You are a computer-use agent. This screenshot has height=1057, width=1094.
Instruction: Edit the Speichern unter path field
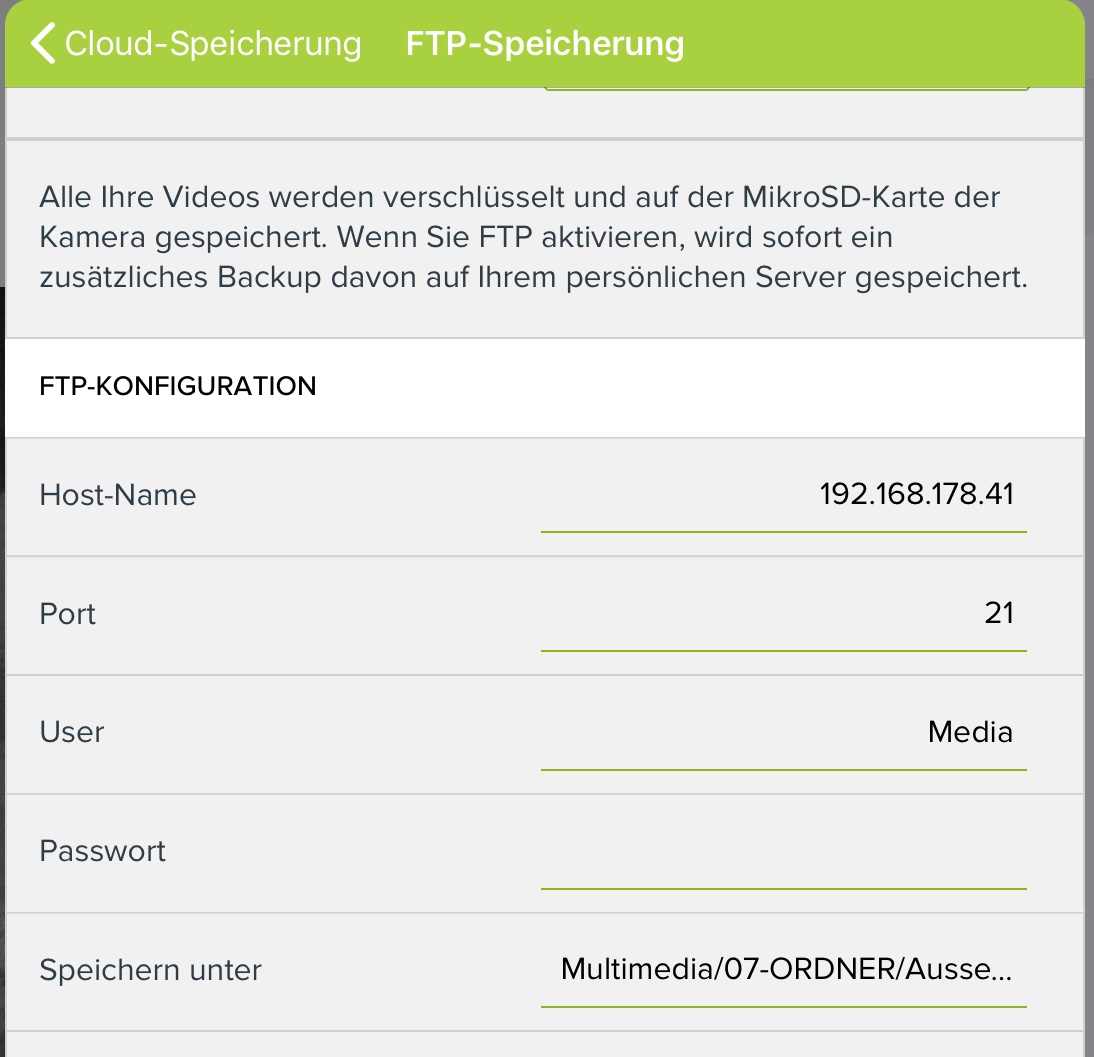[784, 969]
